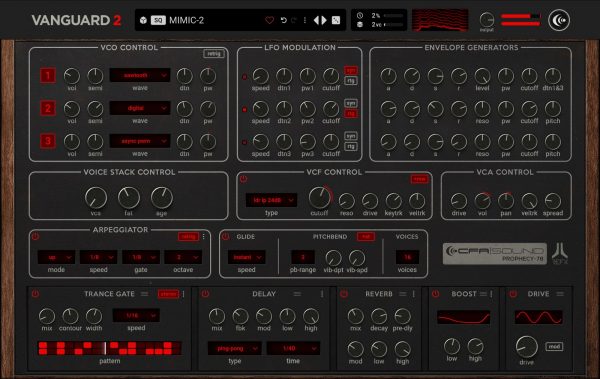The image size is (600, 379).
Task: Load the previous preset with the left arrow
Action: [316, 20]
